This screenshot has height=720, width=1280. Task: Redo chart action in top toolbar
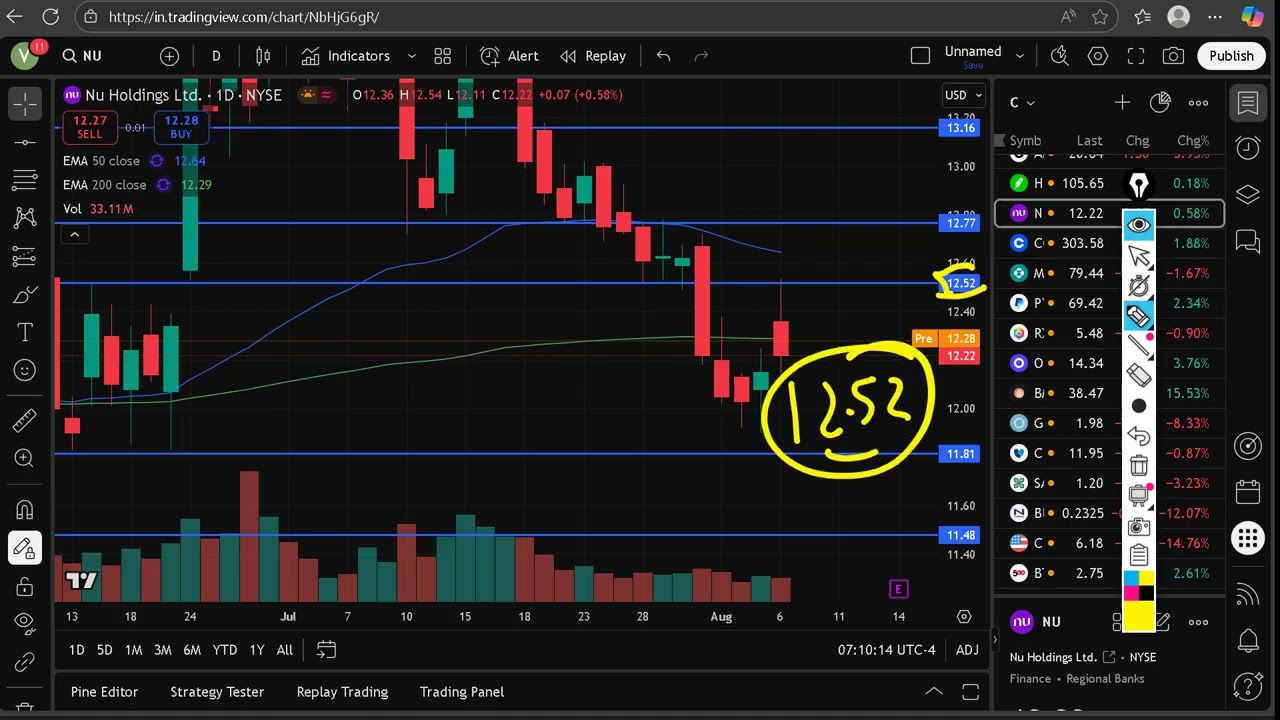coord(701,56)
